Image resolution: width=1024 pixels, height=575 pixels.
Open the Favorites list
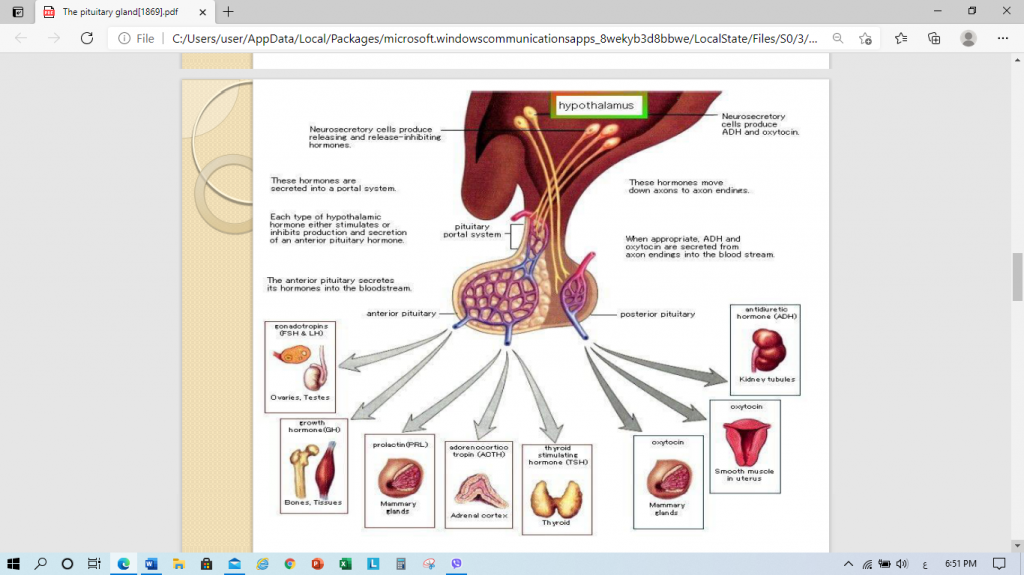click(901, 38)
